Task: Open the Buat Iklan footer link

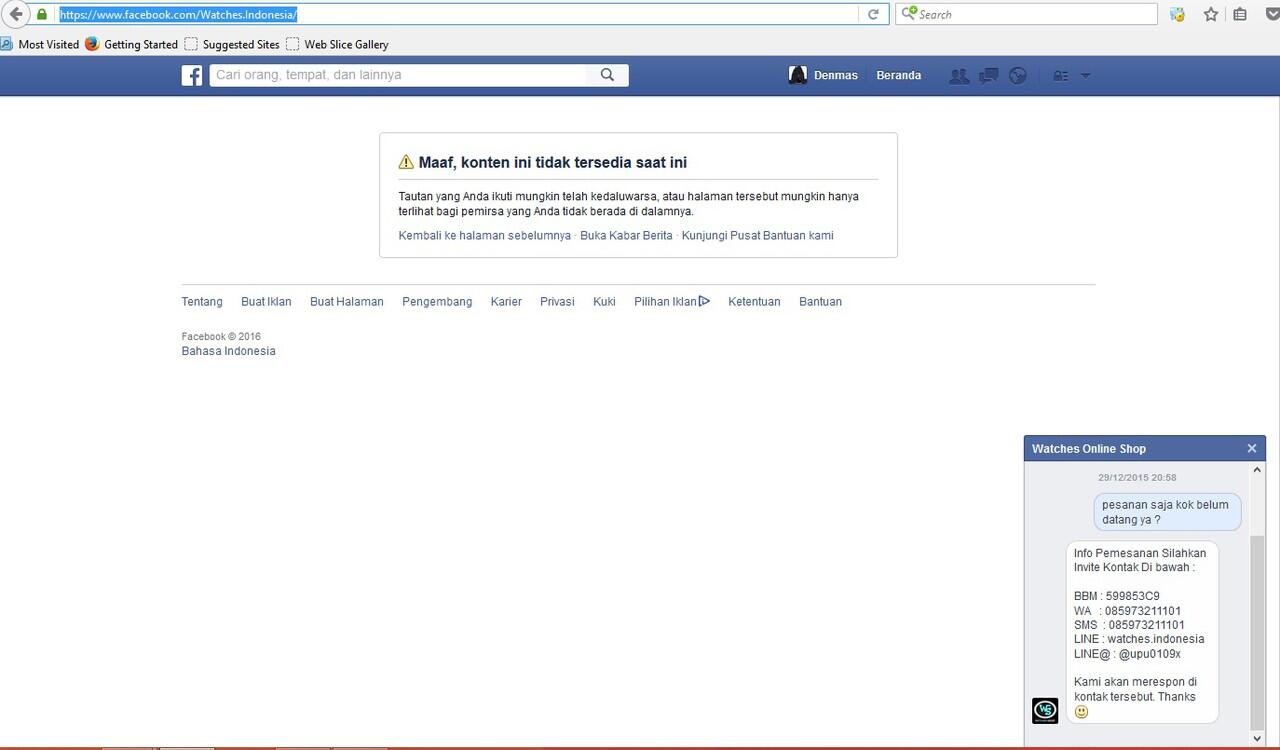Action: (266, 301)
